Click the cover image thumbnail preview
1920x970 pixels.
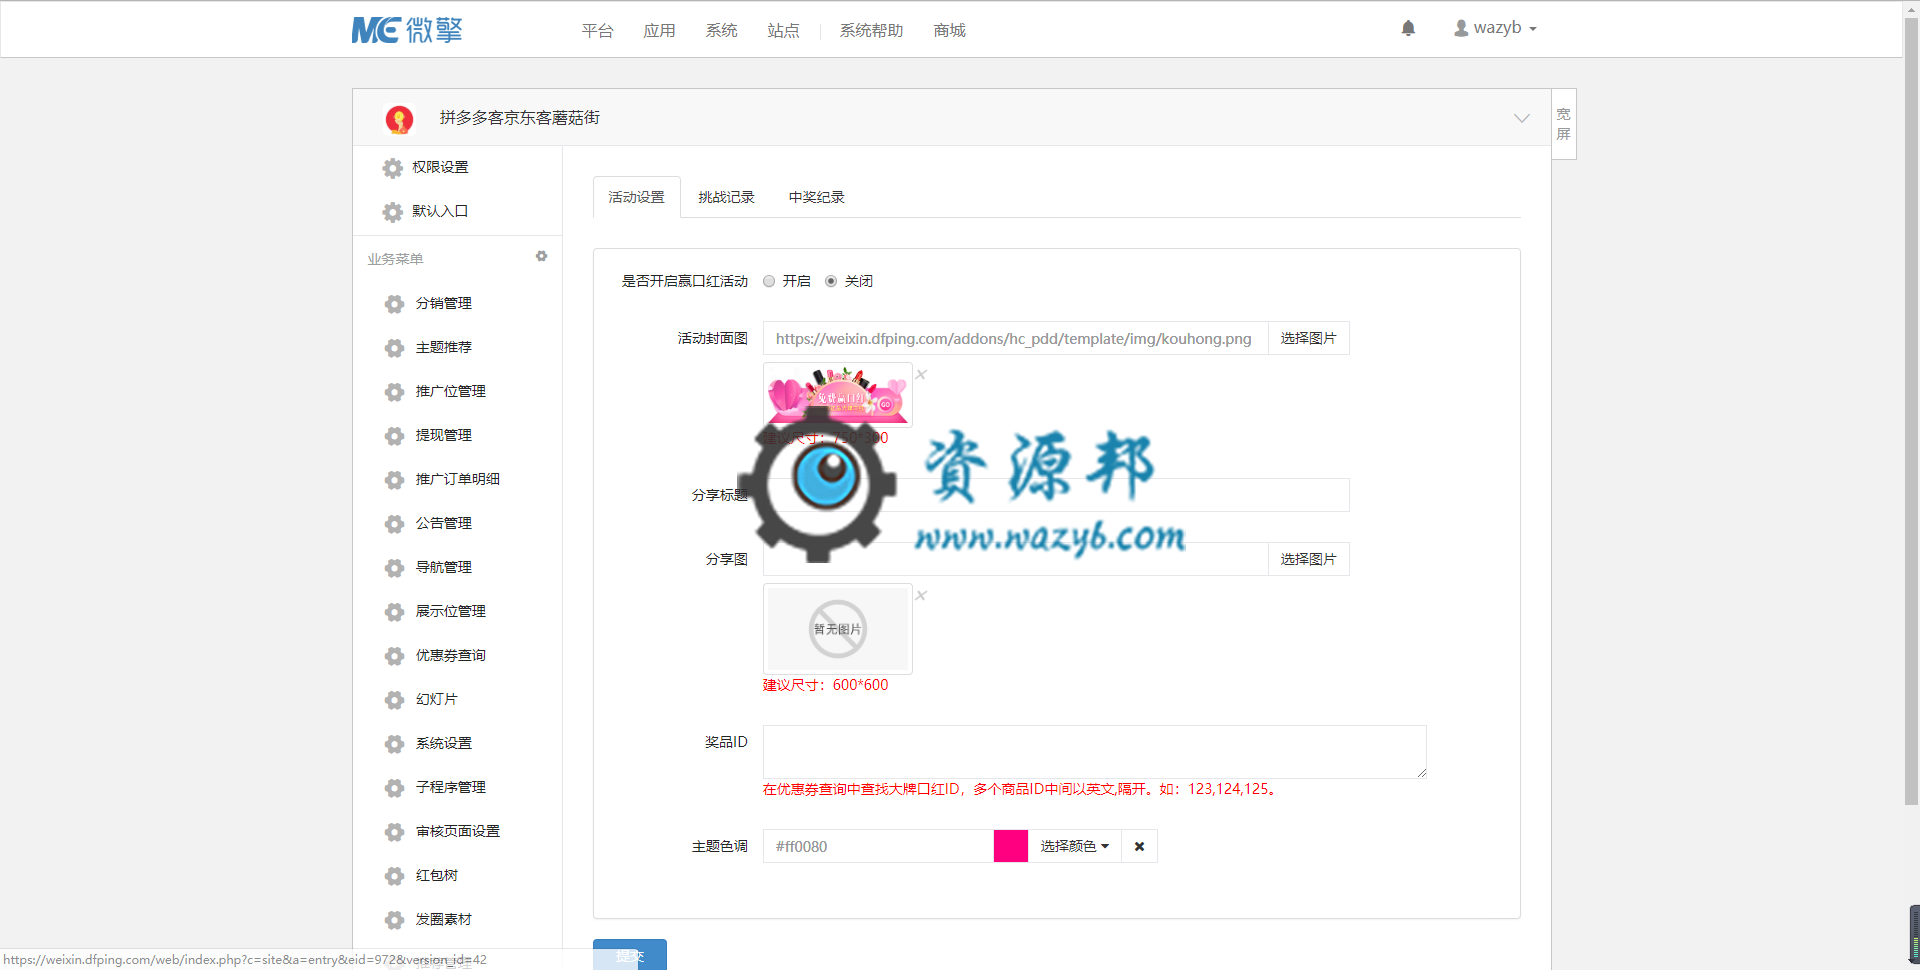point(838,395)
